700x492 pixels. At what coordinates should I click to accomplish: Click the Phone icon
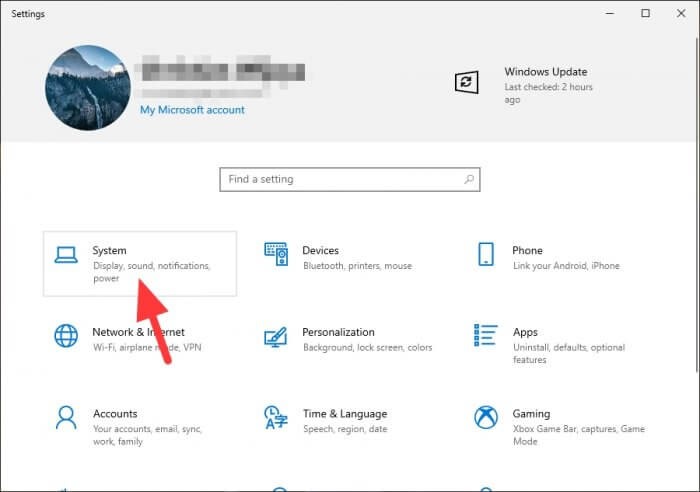486,254
